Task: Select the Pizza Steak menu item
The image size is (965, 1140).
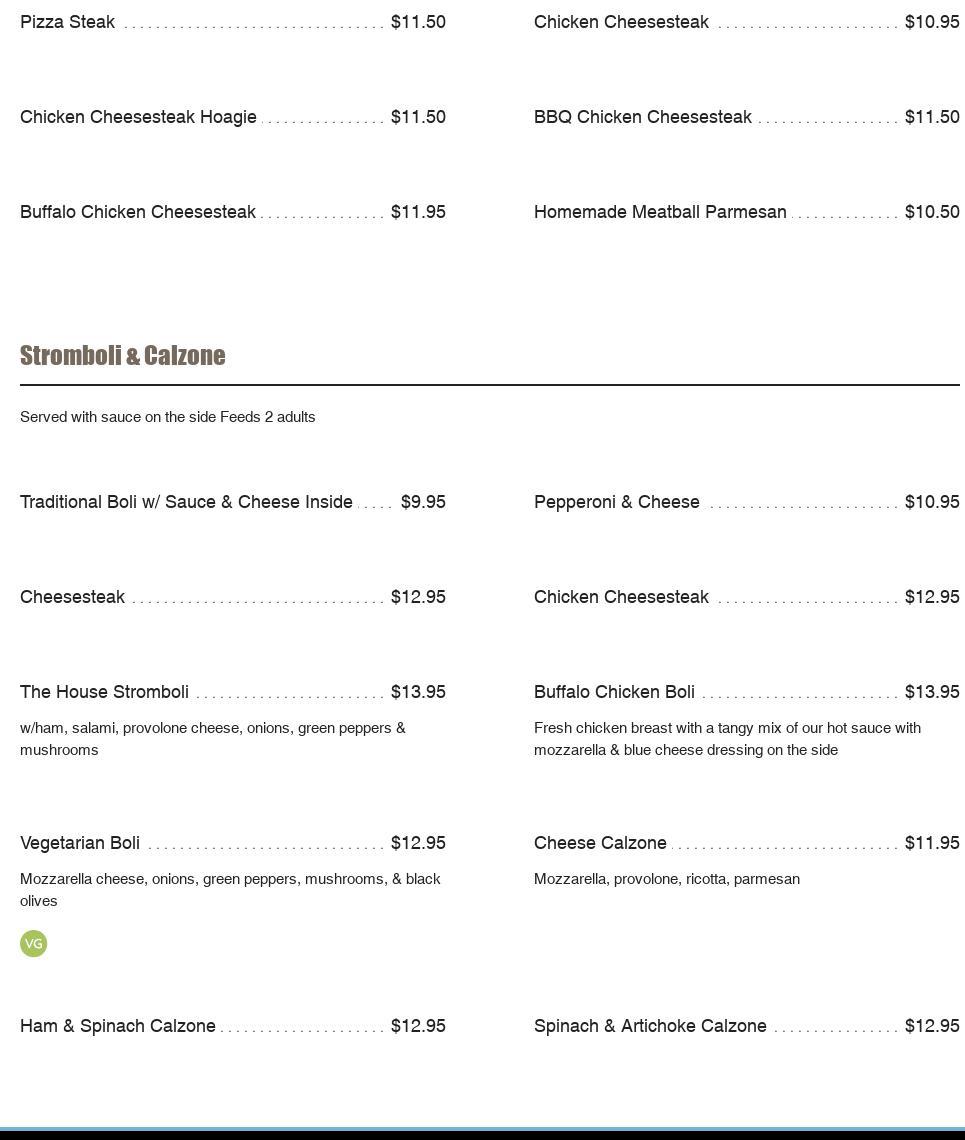Action: click(x=67, y=22)
